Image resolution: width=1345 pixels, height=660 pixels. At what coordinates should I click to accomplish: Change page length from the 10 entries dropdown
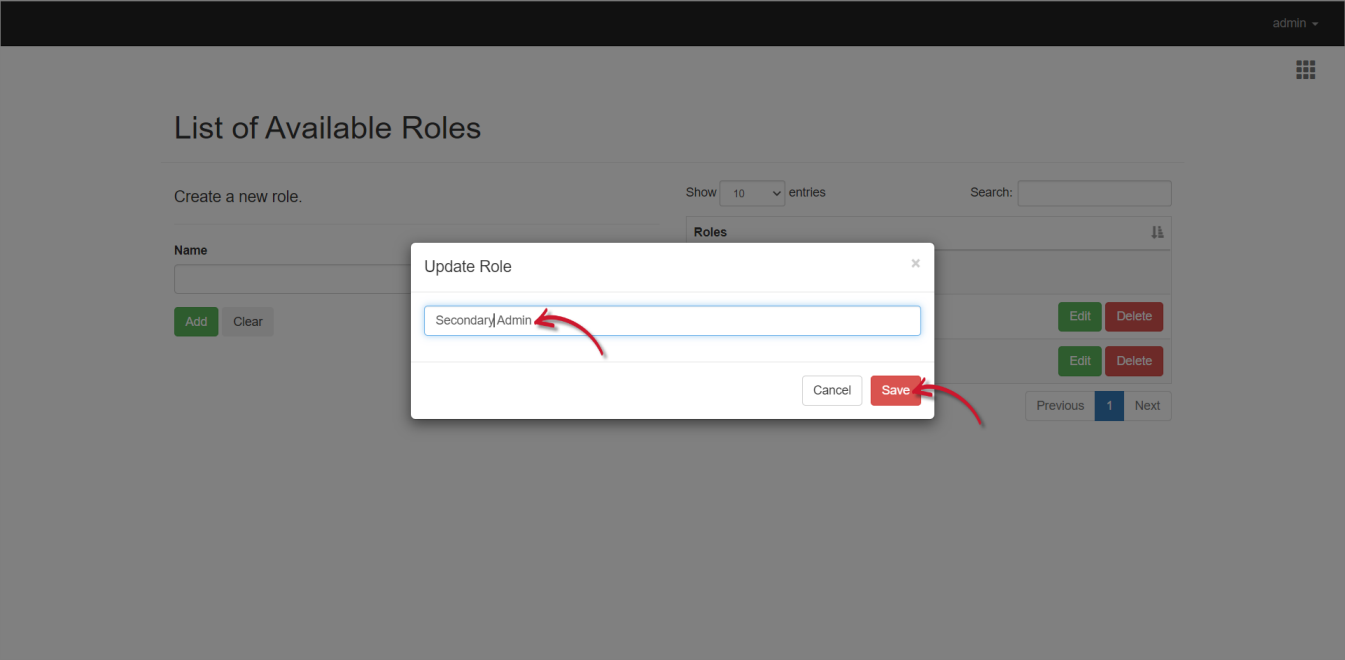pos(752,193)
